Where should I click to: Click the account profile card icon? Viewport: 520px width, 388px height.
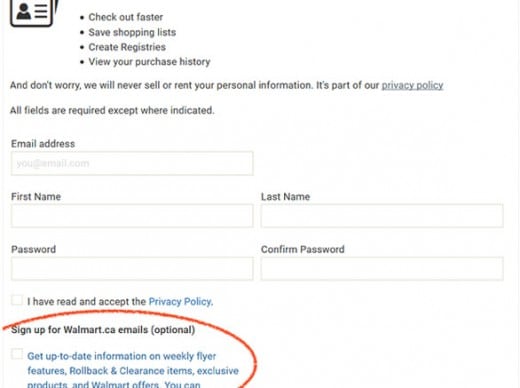pos(34,13)
